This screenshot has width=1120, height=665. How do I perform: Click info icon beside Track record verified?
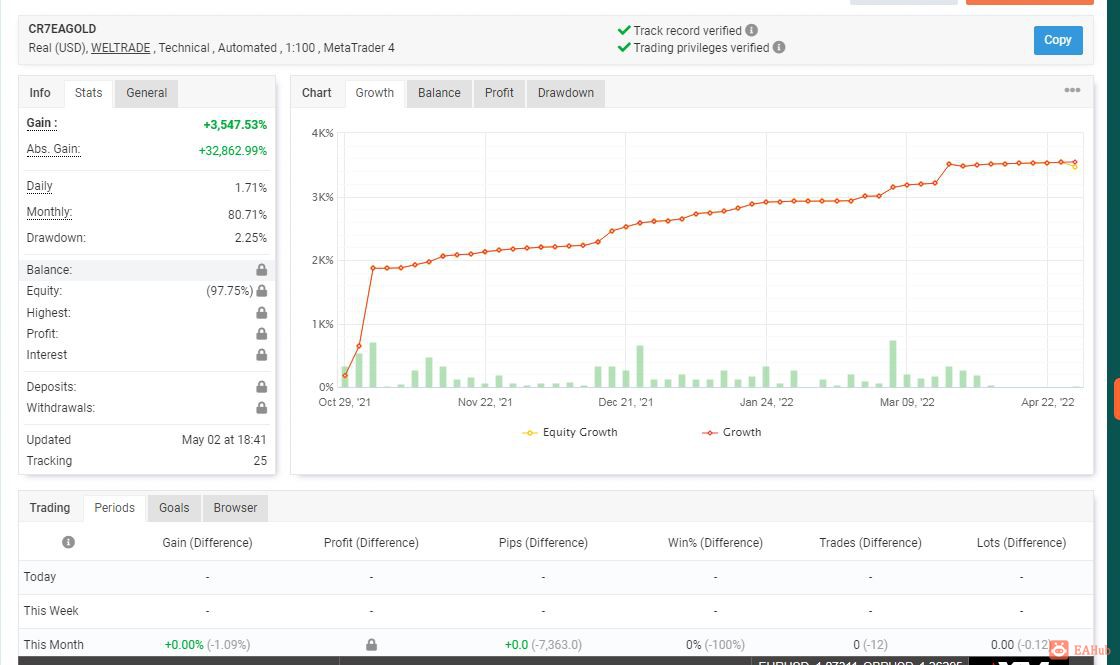click(751, 30)
